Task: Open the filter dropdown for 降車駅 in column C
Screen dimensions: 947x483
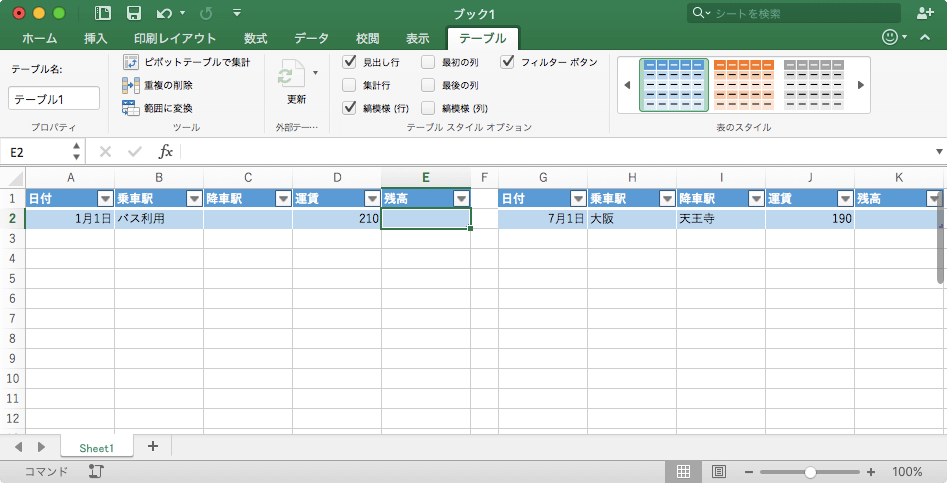Action: click(x=283, y=199)
